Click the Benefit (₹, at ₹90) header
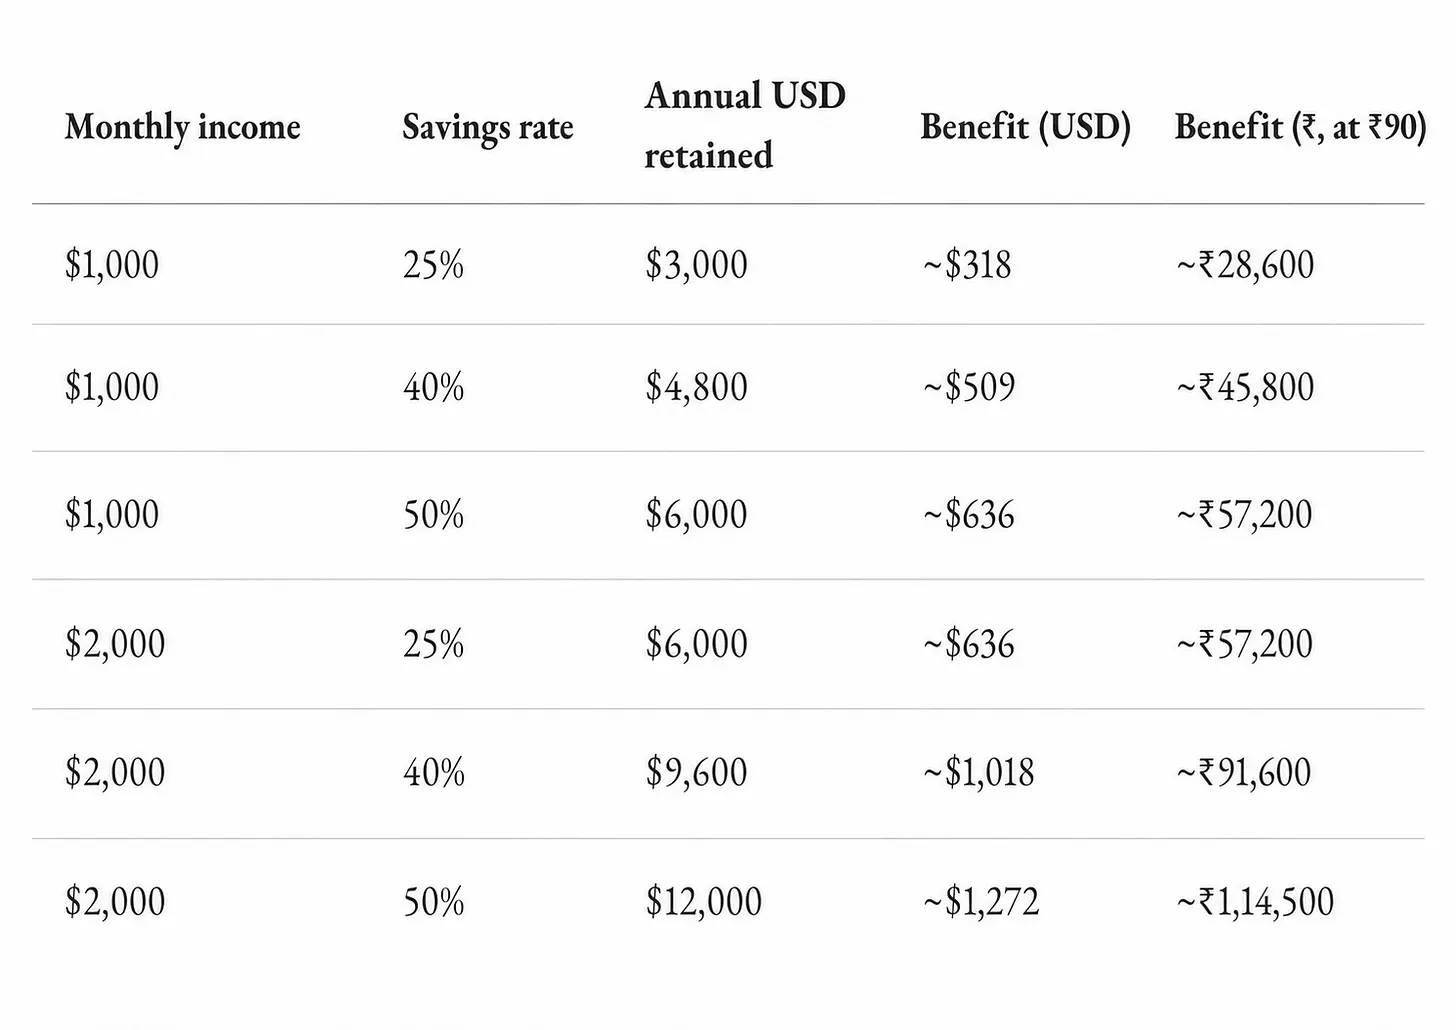1456x1030 pixels. [1300, 126]
